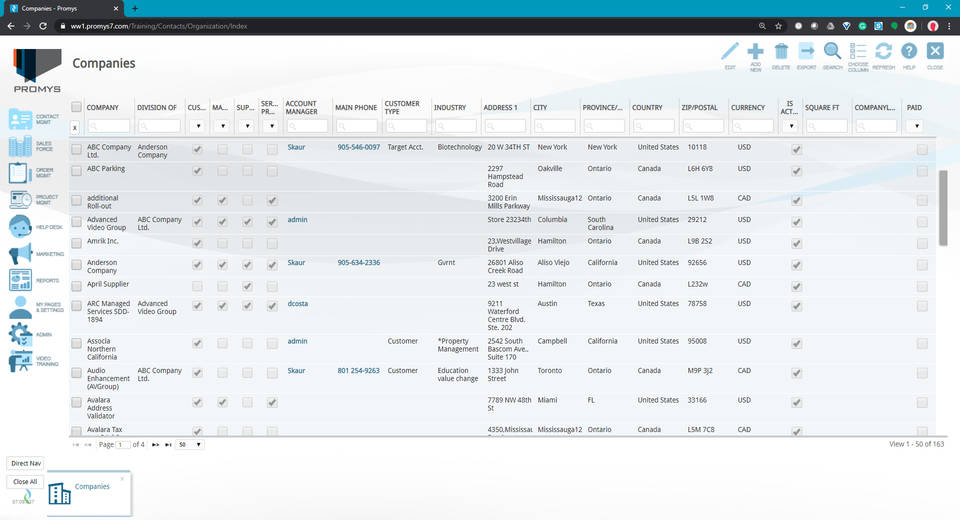The image size is (960, 520).
Task: Toggle Is Active checkbox for ABC Parking
Action: pyautogui.click(x=797, y=171)
